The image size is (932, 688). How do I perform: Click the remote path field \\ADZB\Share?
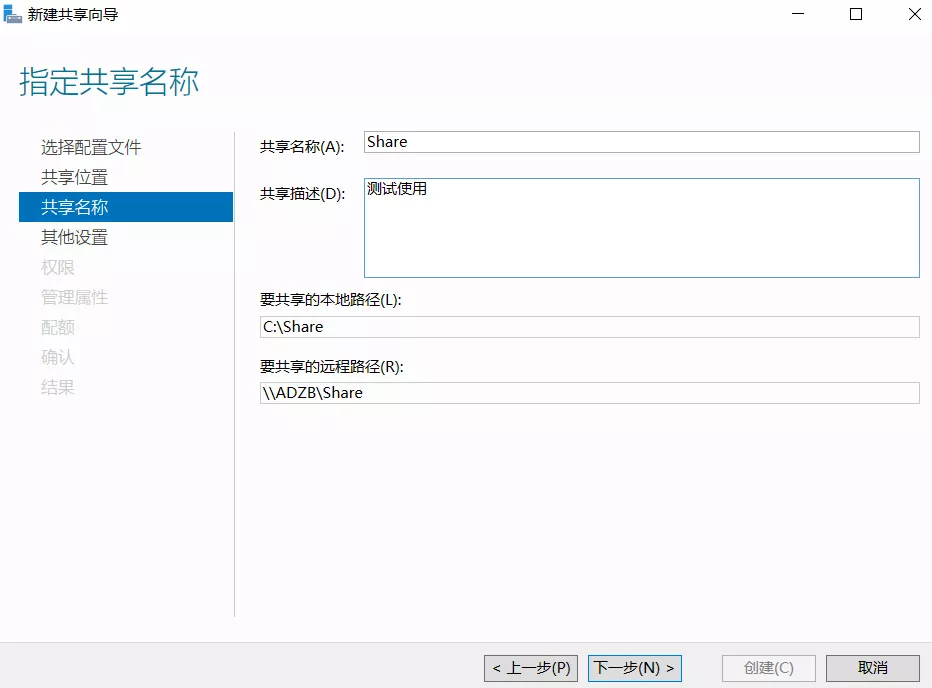(589, 393)
